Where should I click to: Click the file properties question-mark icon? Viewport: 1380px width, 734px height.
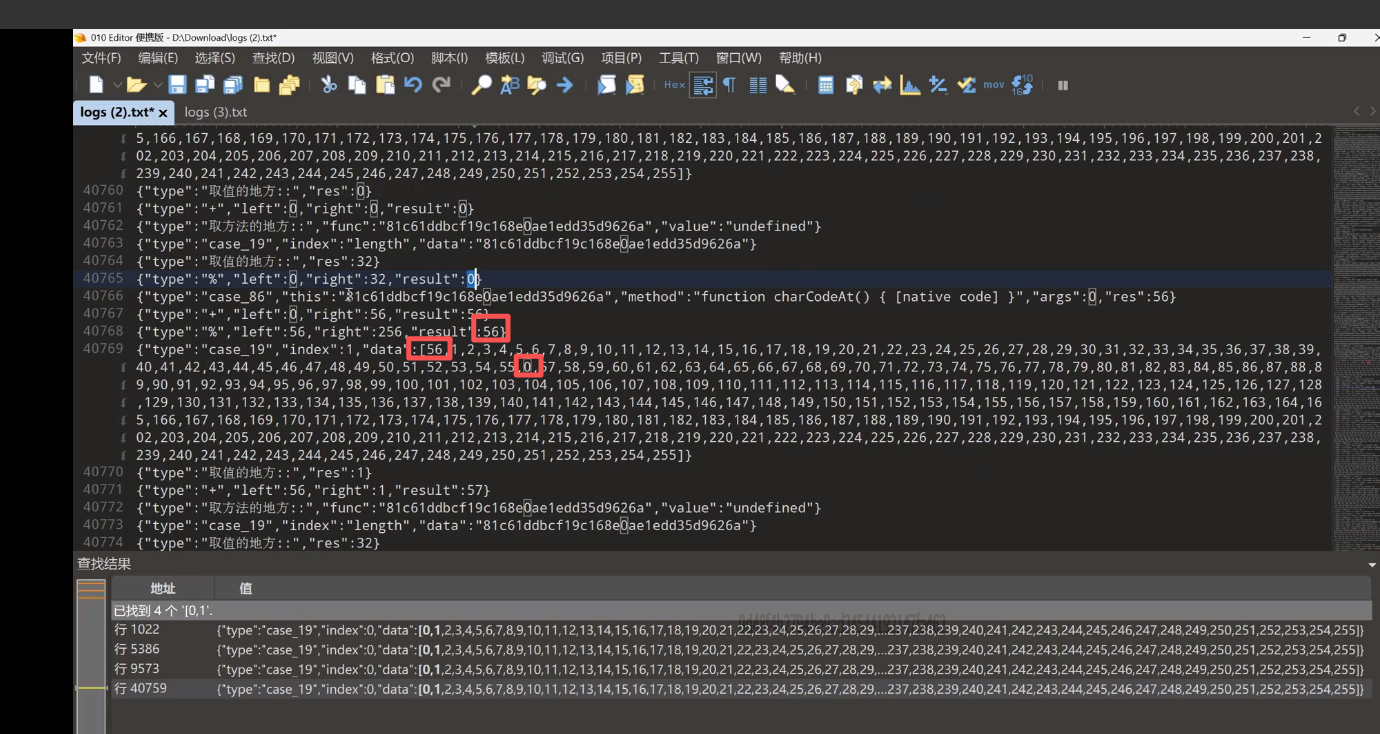pyautogui.click(x=854, y=85)
